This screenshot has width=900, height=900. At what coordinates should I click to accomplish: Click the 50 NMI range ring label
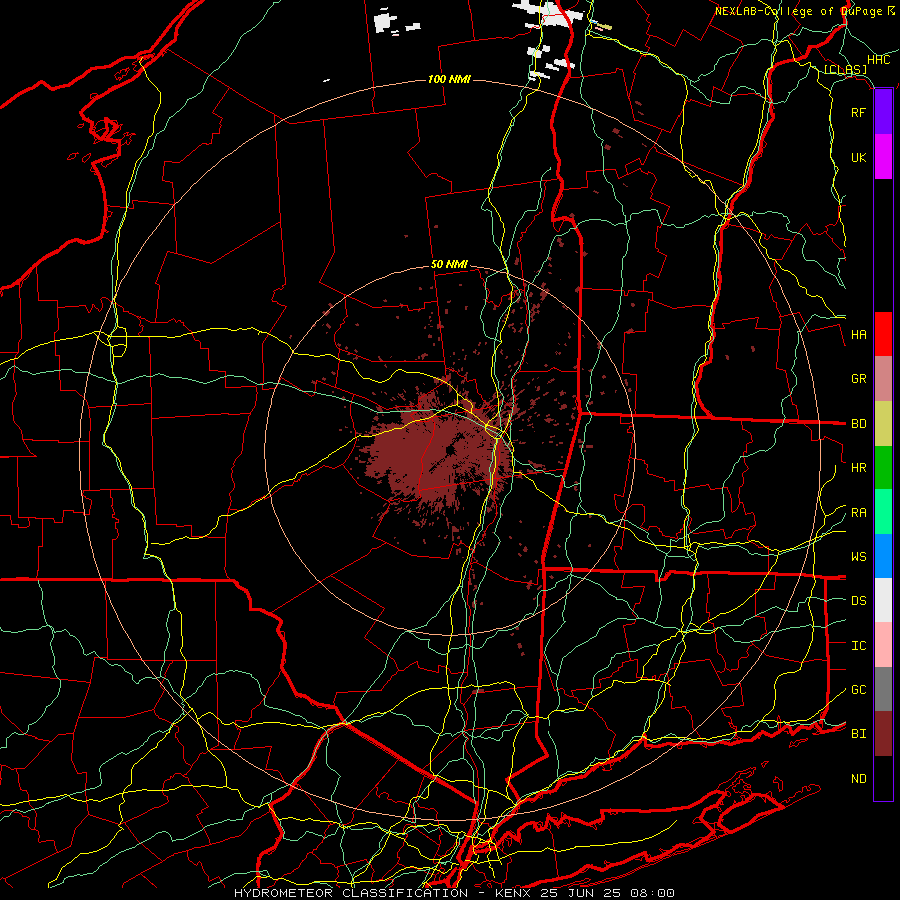coord(449,264)
